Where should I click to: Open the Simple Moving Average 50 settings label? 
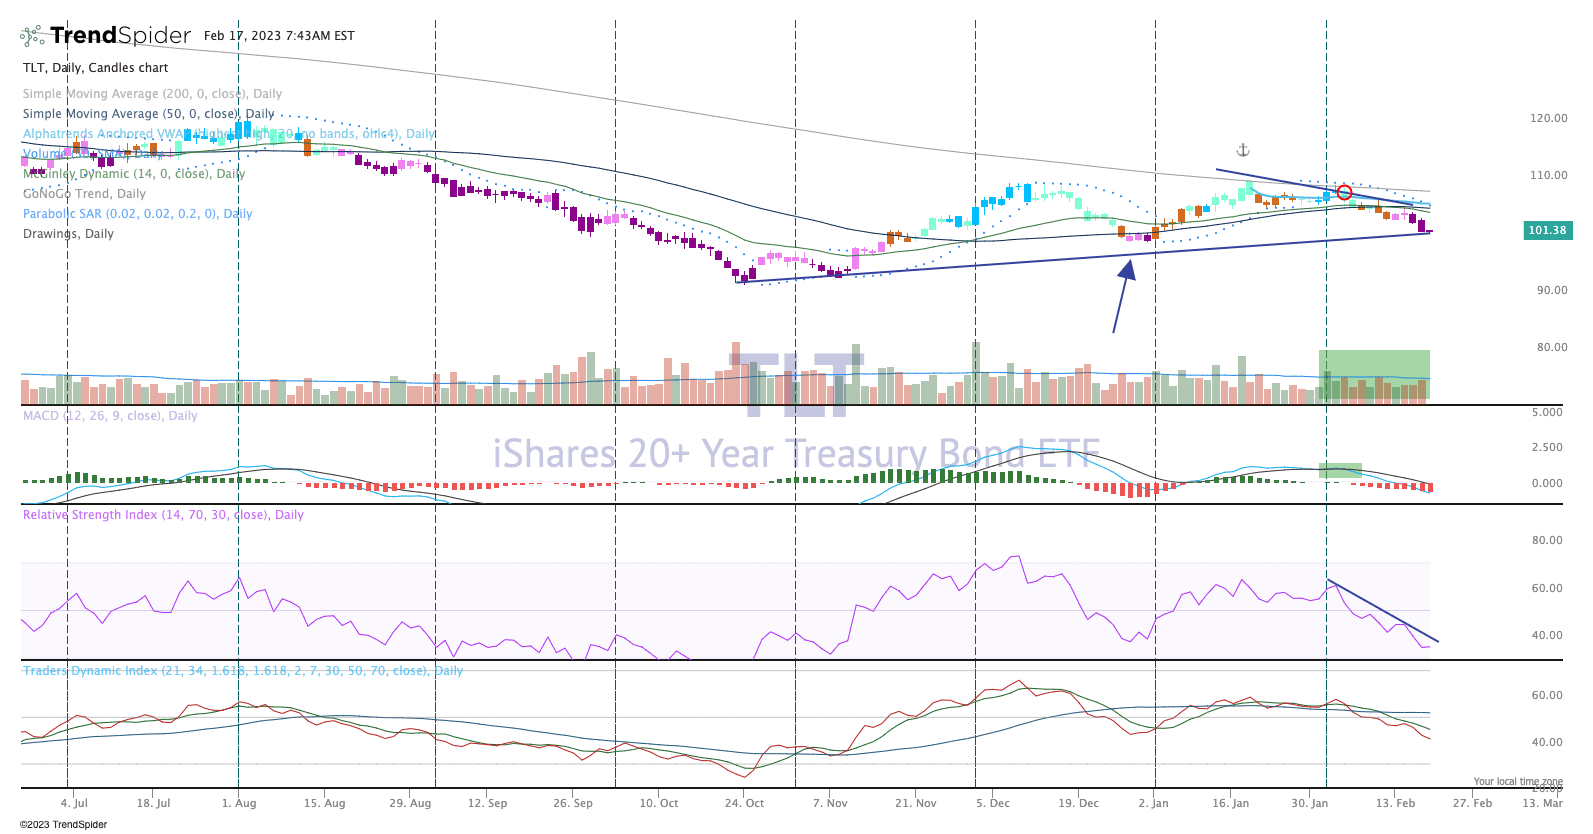point(148,114)
